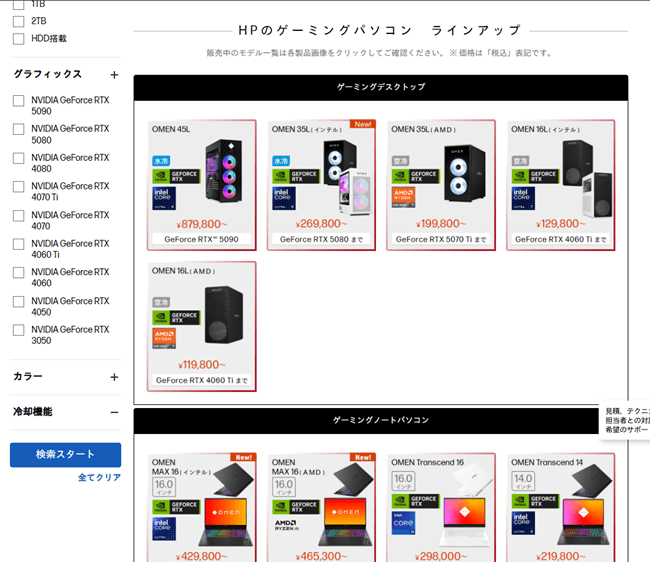This screenshot has width=650, height=562.
Task: Click Intel Core badge on OMEN 45L
Action: click(164, 198)
